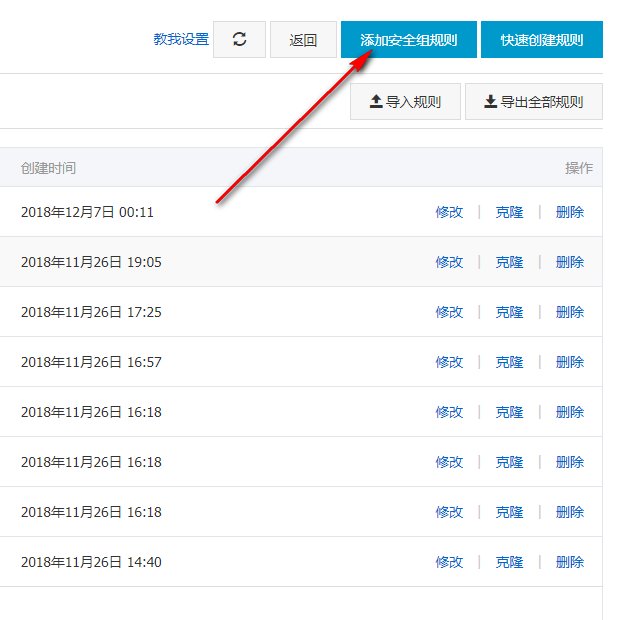Screen dimensions: 620x620
Task: Click 修改 for the 17:25 rule
Action: (449, 312)
